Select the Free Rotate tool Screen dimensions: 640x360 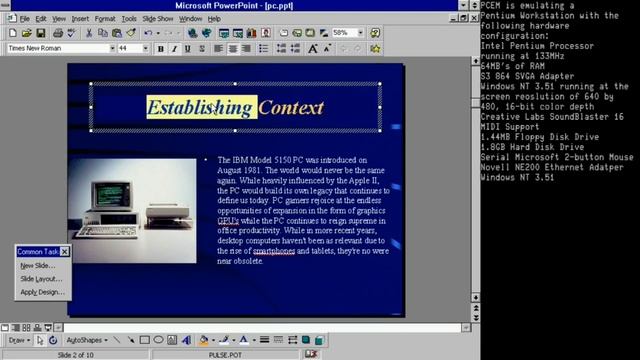coord(53,340)
